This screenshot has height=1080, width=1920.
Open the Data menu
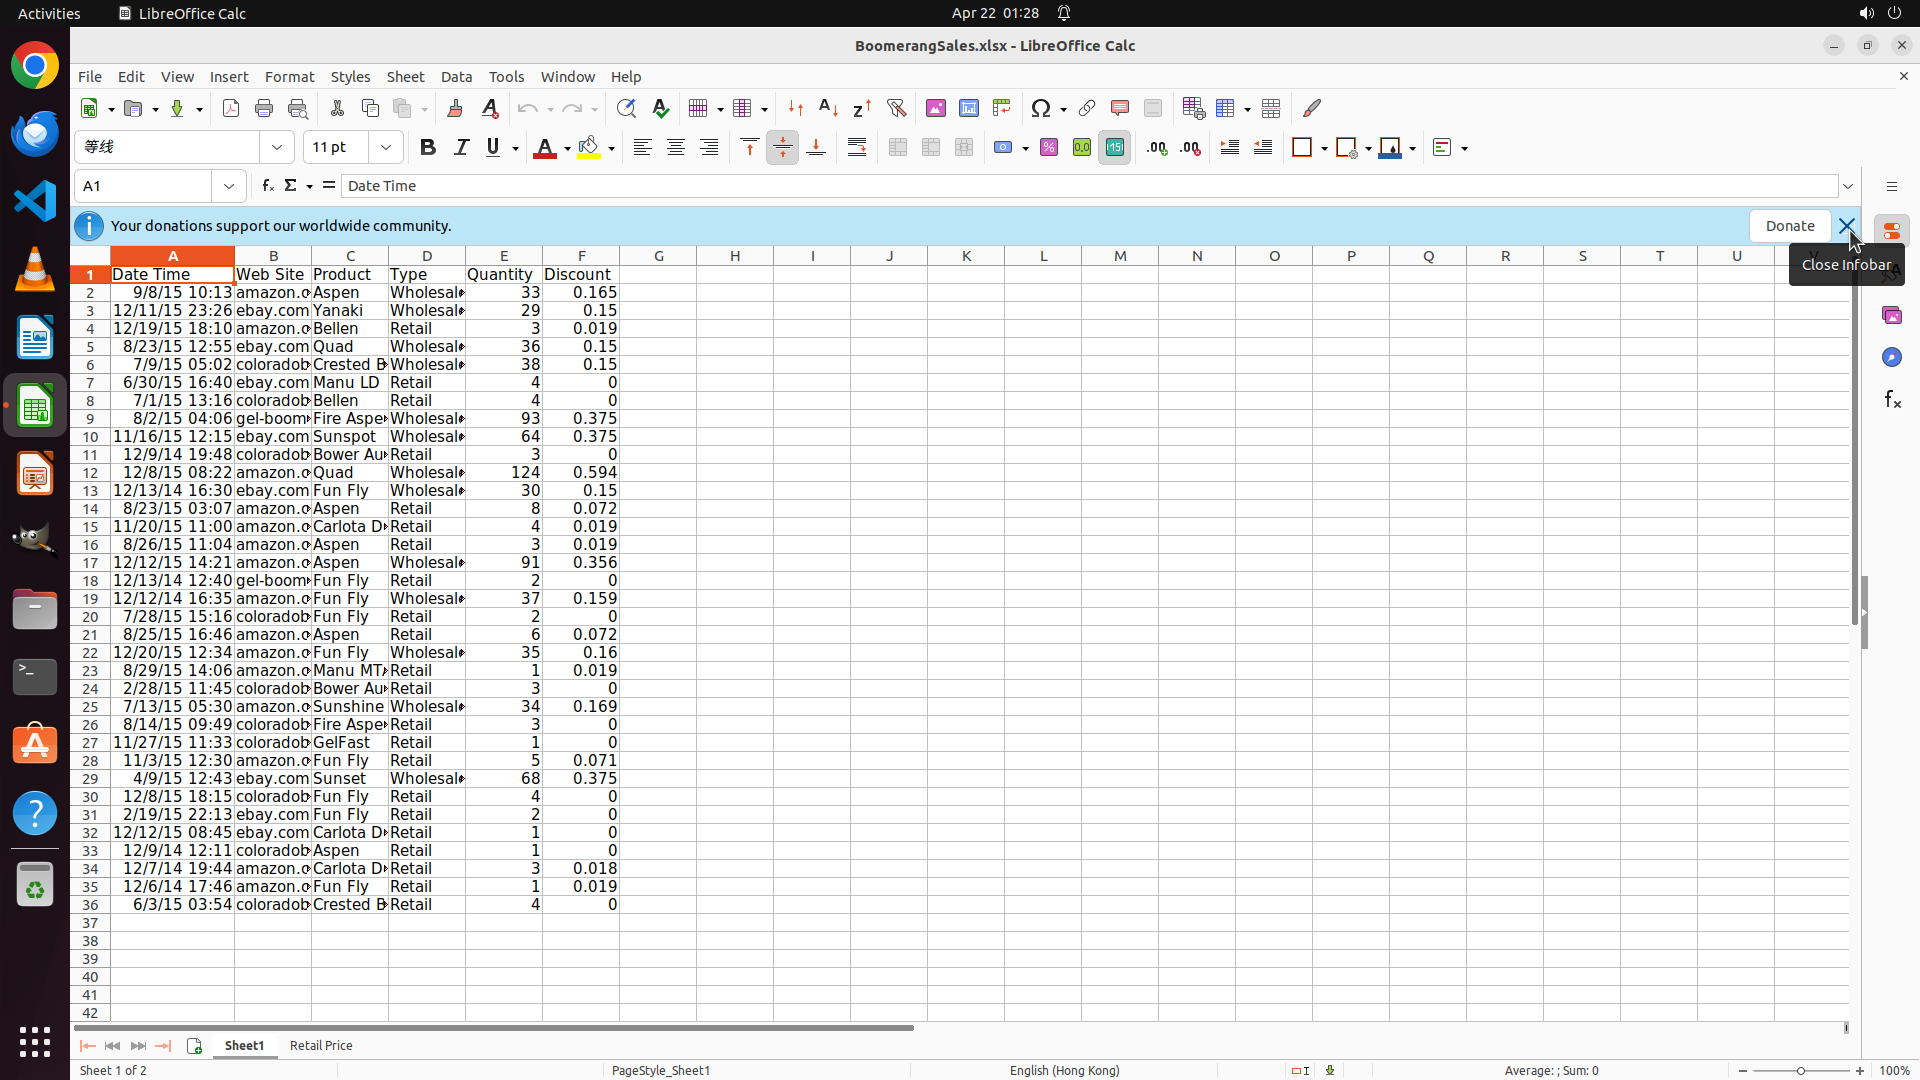(x=456, y=77)
